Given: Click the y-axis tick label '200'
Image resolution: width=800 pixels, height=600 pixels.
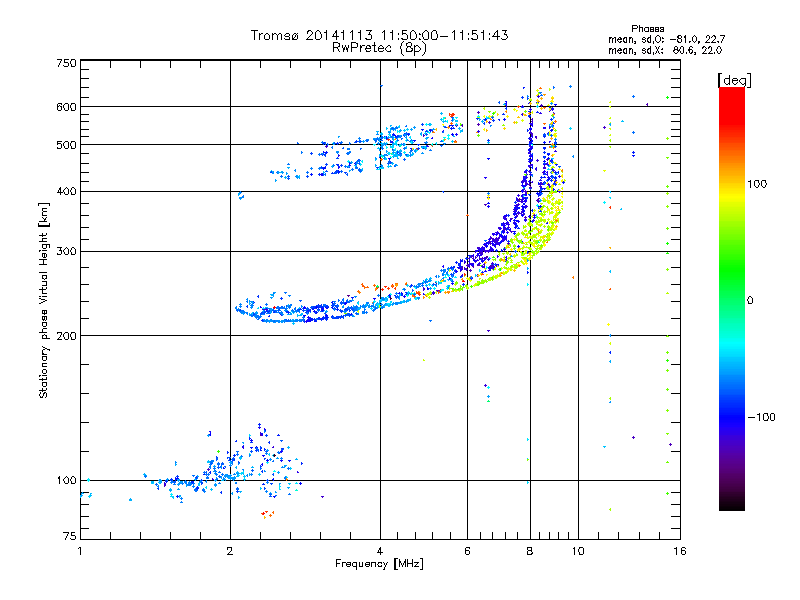Looking at the screenshot, I should [67, 336].
